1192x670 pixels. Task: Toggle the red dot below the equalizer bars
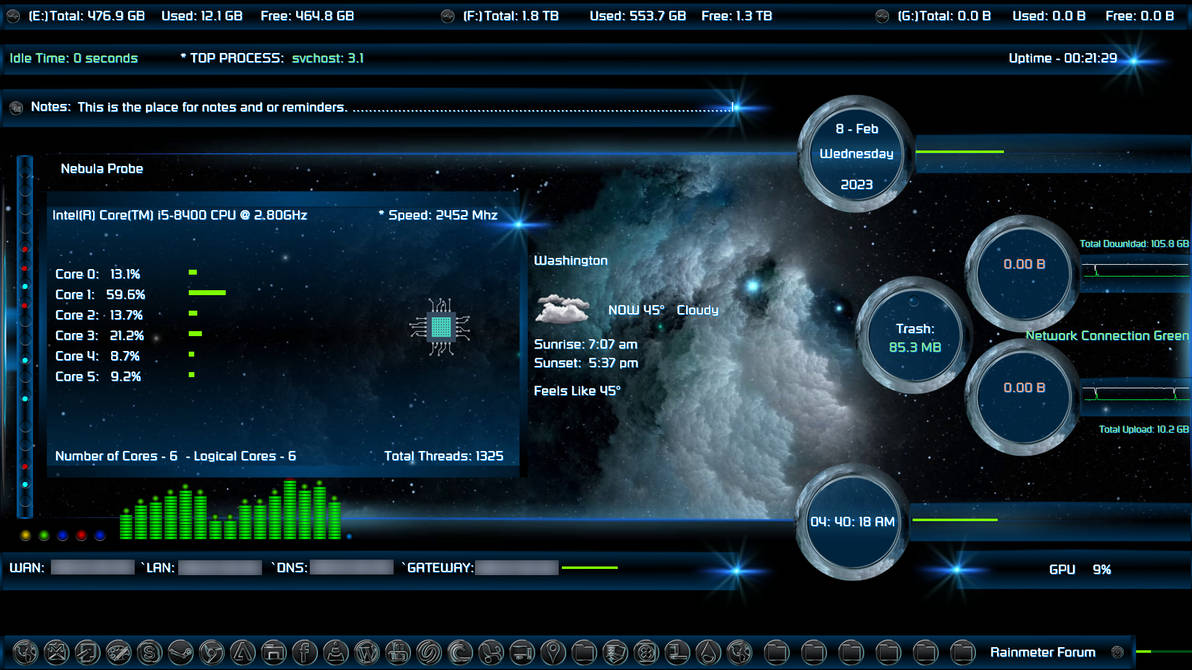[79, 534]
